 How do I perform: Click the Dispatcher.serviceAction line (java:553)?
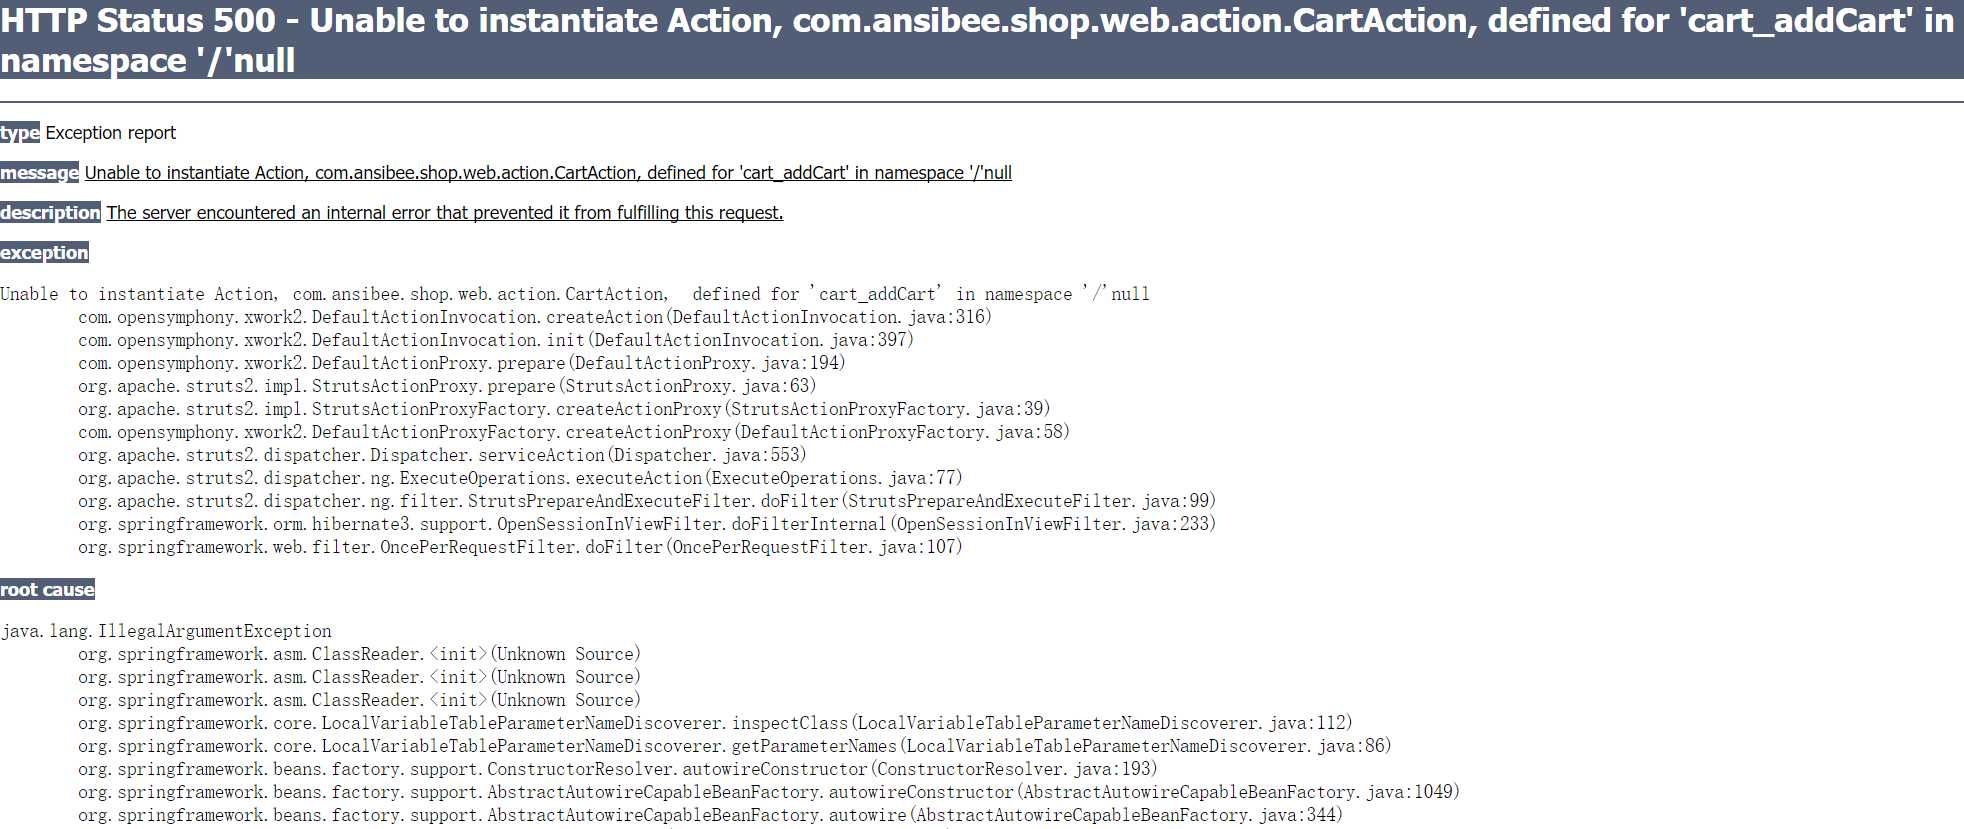click(442, 455)
